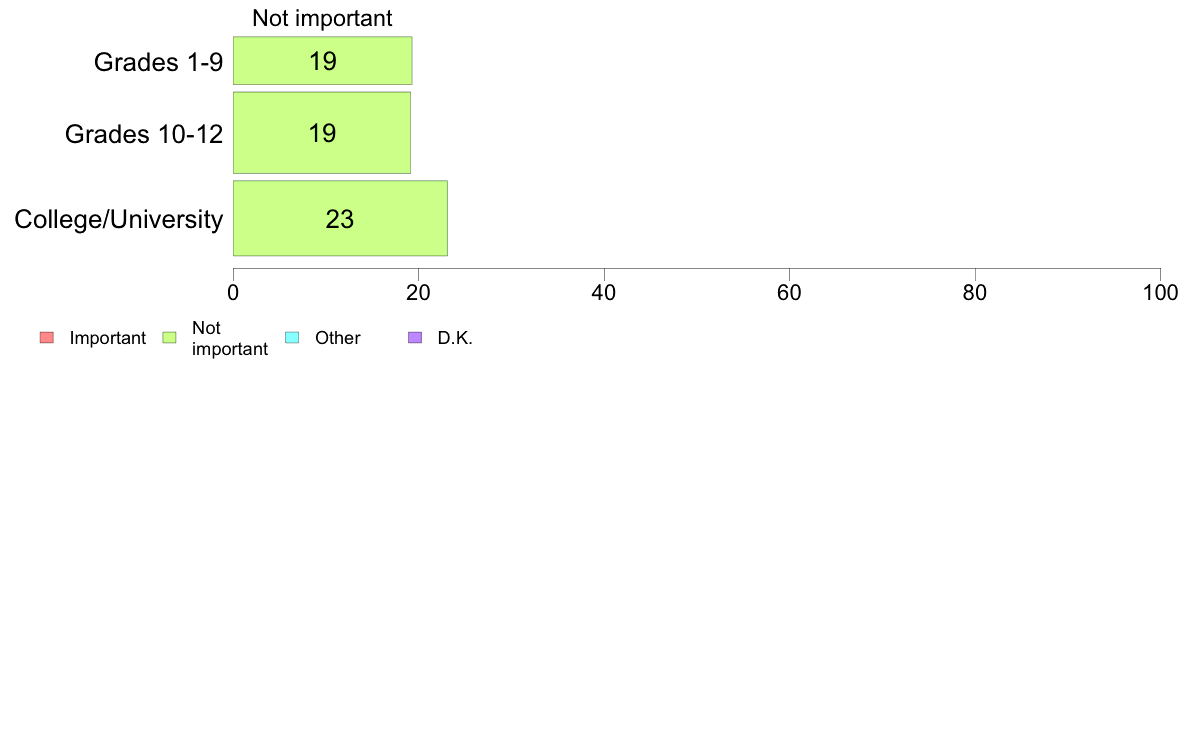Click the 60 tick label
1188x736 pixels.
tap(789, 293)
